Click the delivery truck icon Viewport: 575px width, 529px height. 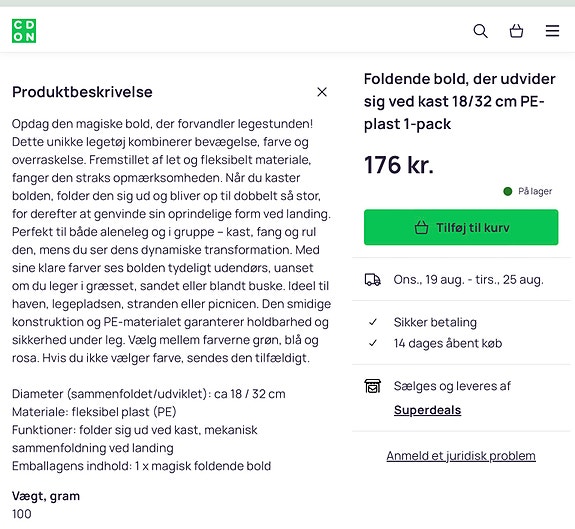click(373, 280)
